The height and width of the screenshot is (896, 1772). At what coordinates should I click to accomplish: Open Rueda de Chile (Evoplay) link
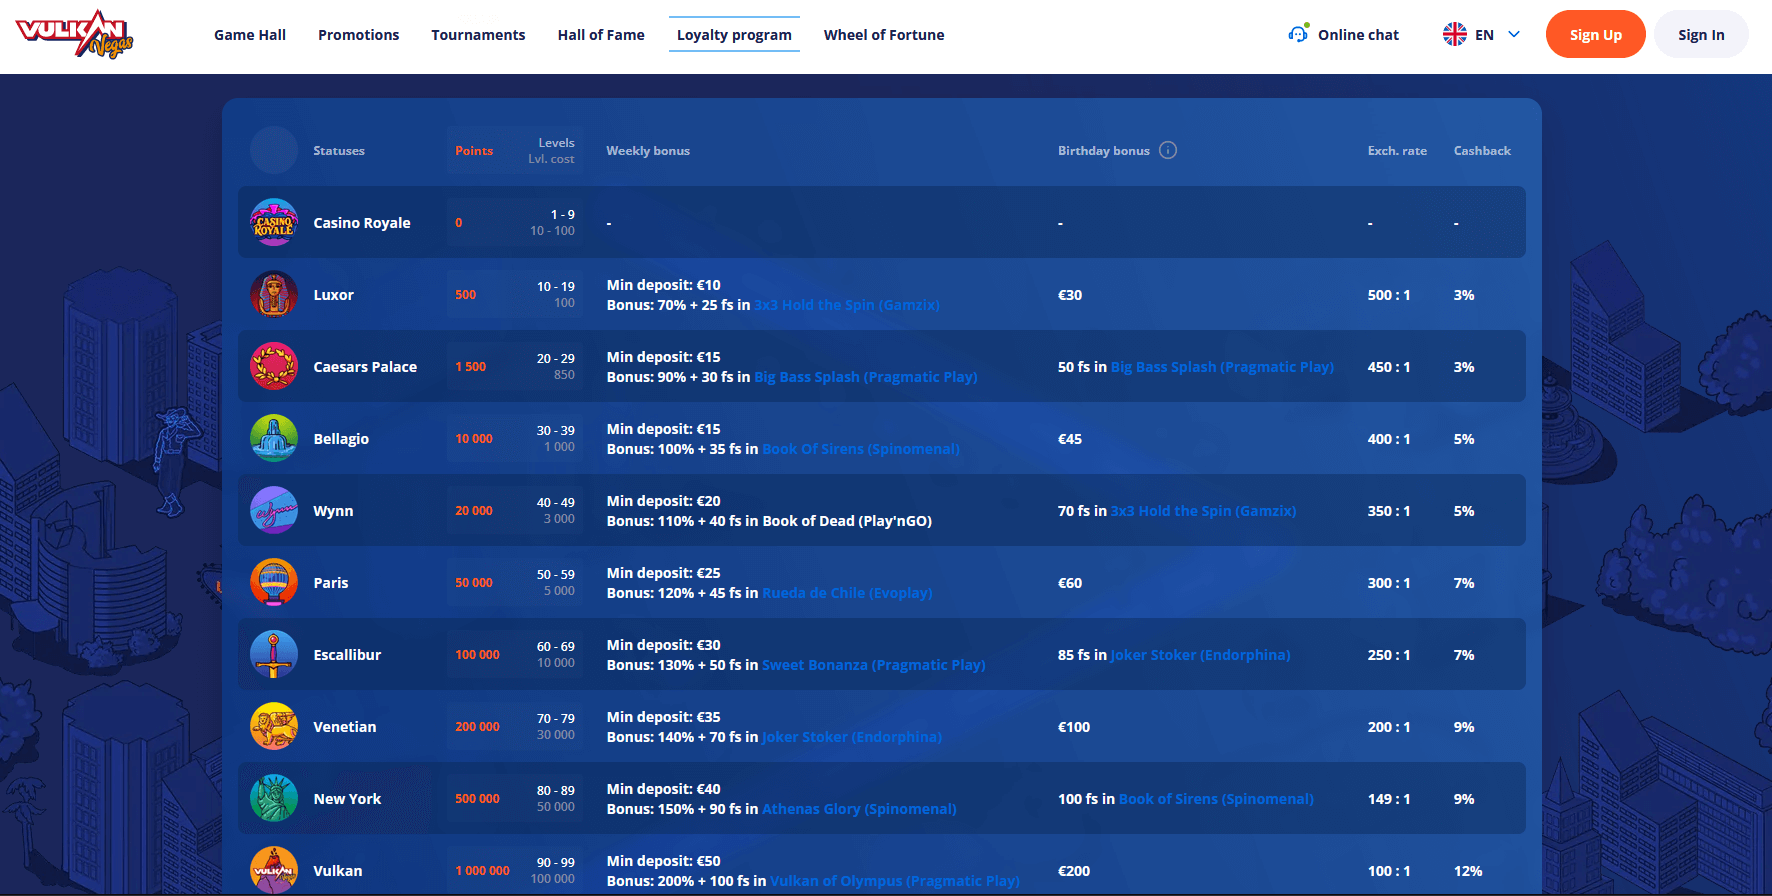tap(847, 593)
